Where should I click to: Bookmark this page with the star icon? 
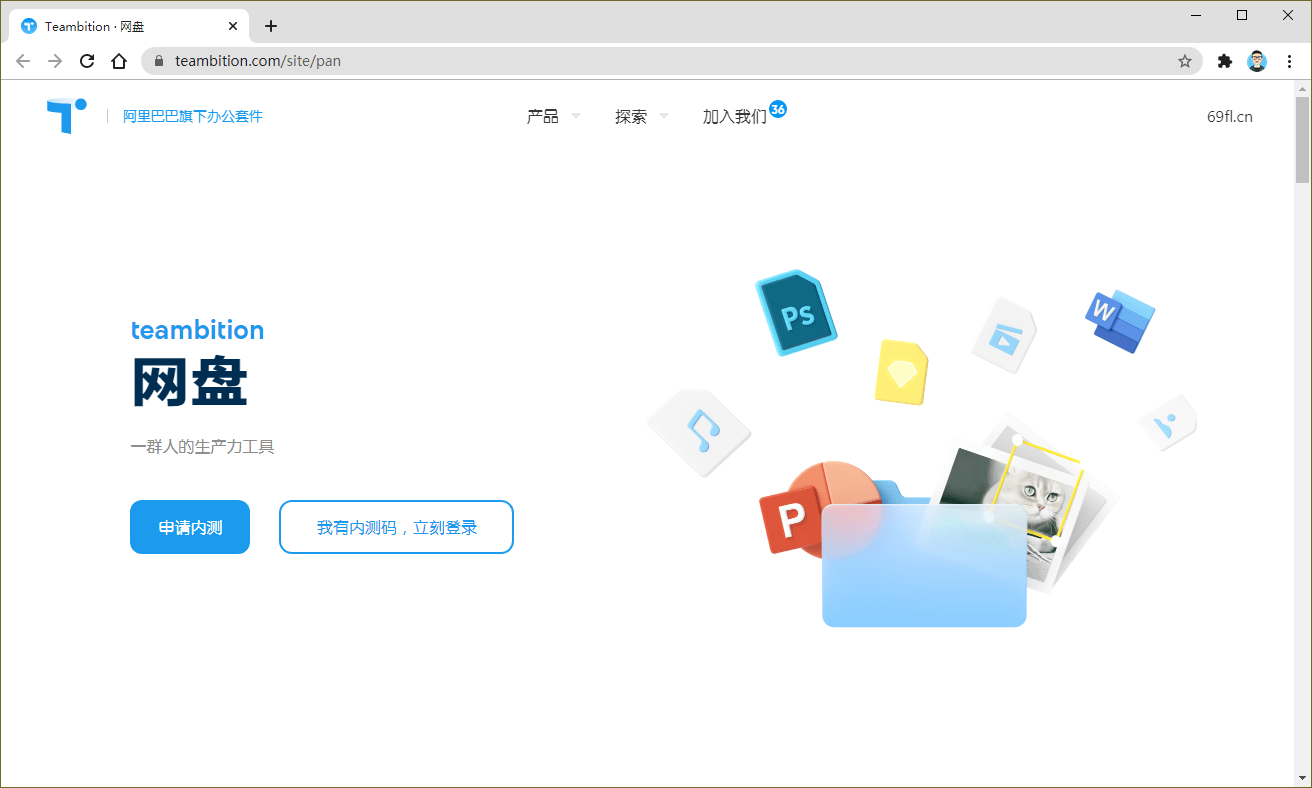point(1185,61)
